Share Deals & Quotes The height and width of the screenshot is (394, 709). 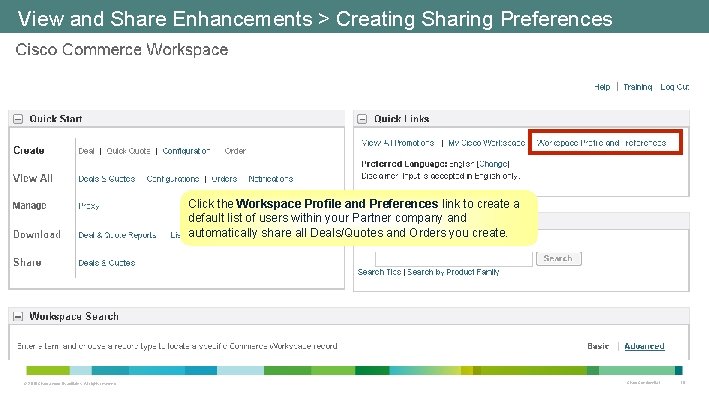107,263
